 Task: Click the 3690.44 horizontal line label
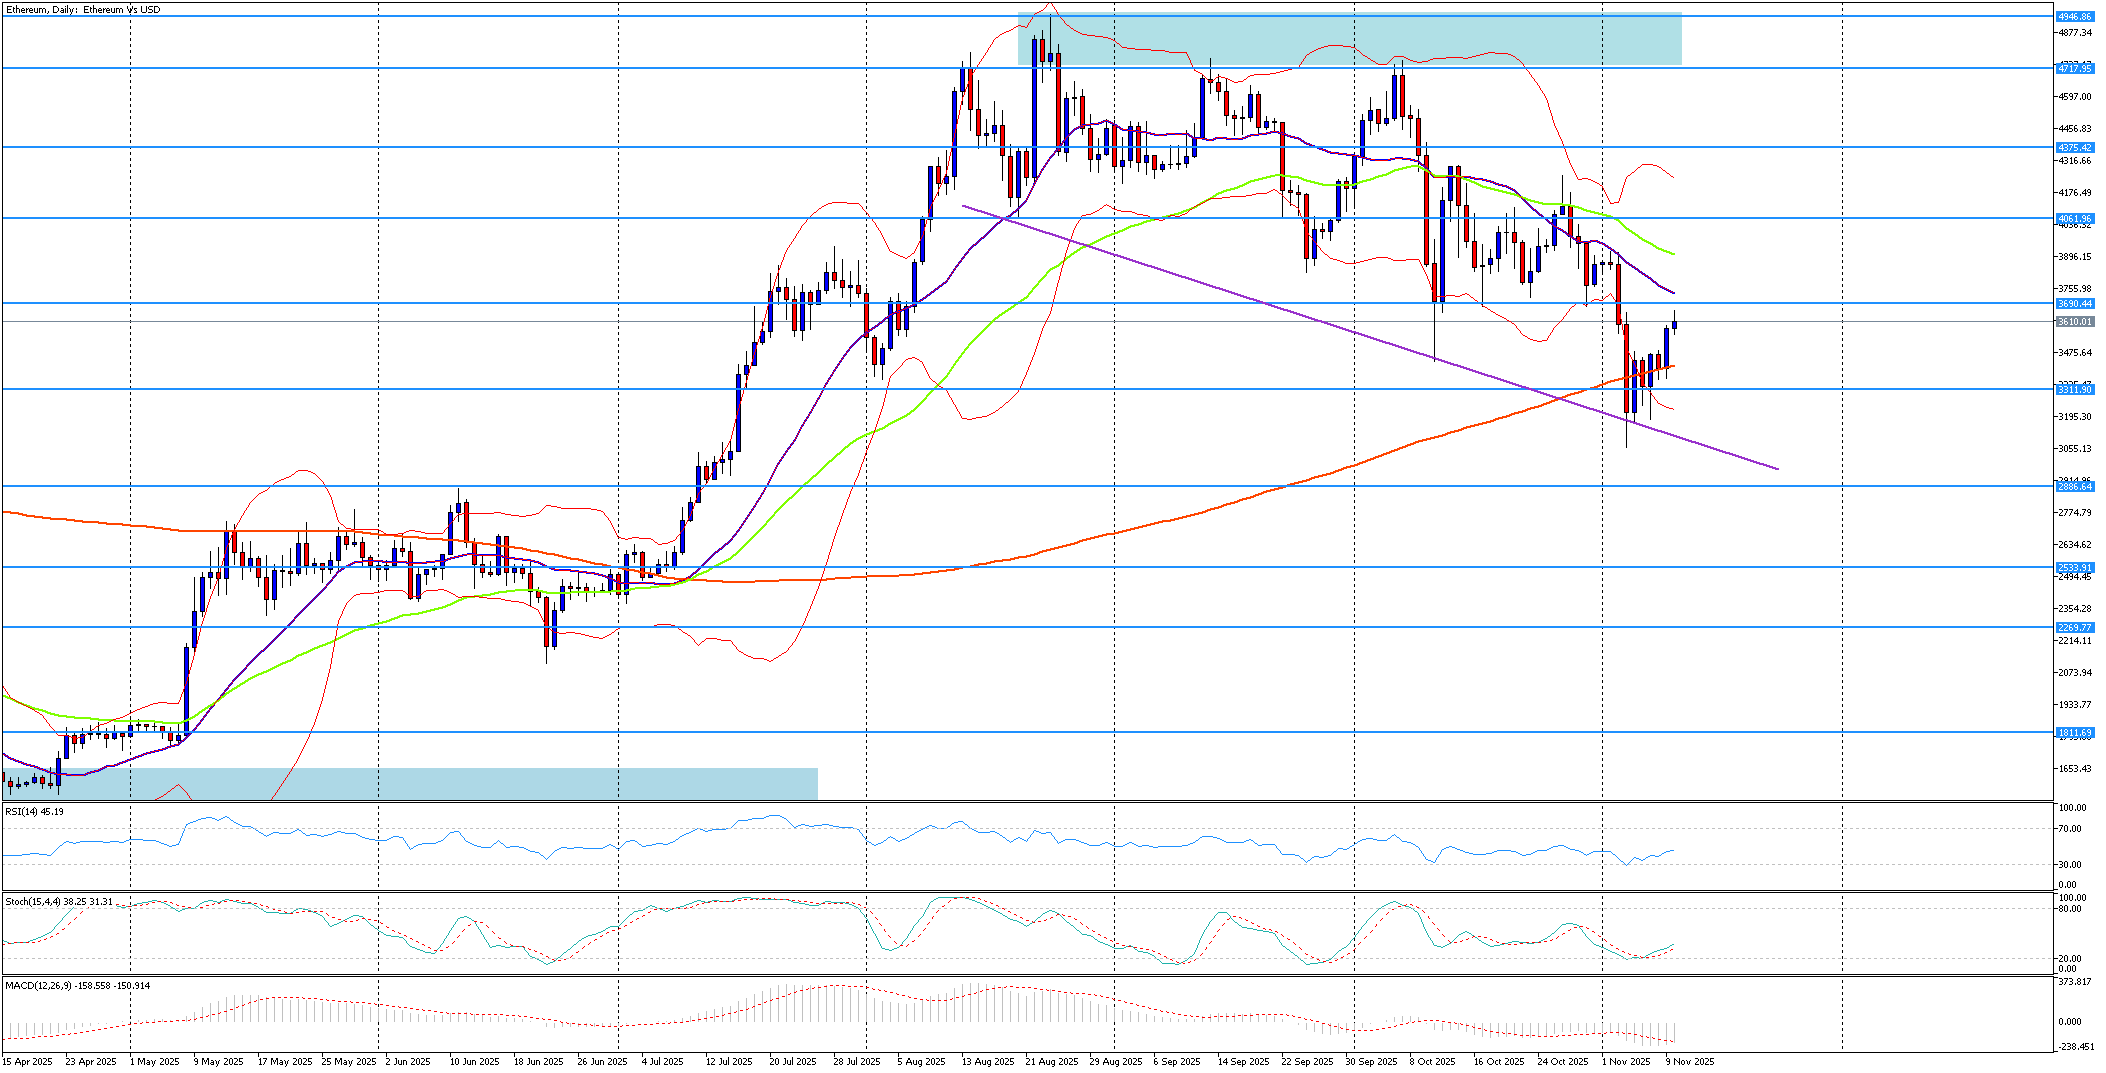tap(2074, 303)
